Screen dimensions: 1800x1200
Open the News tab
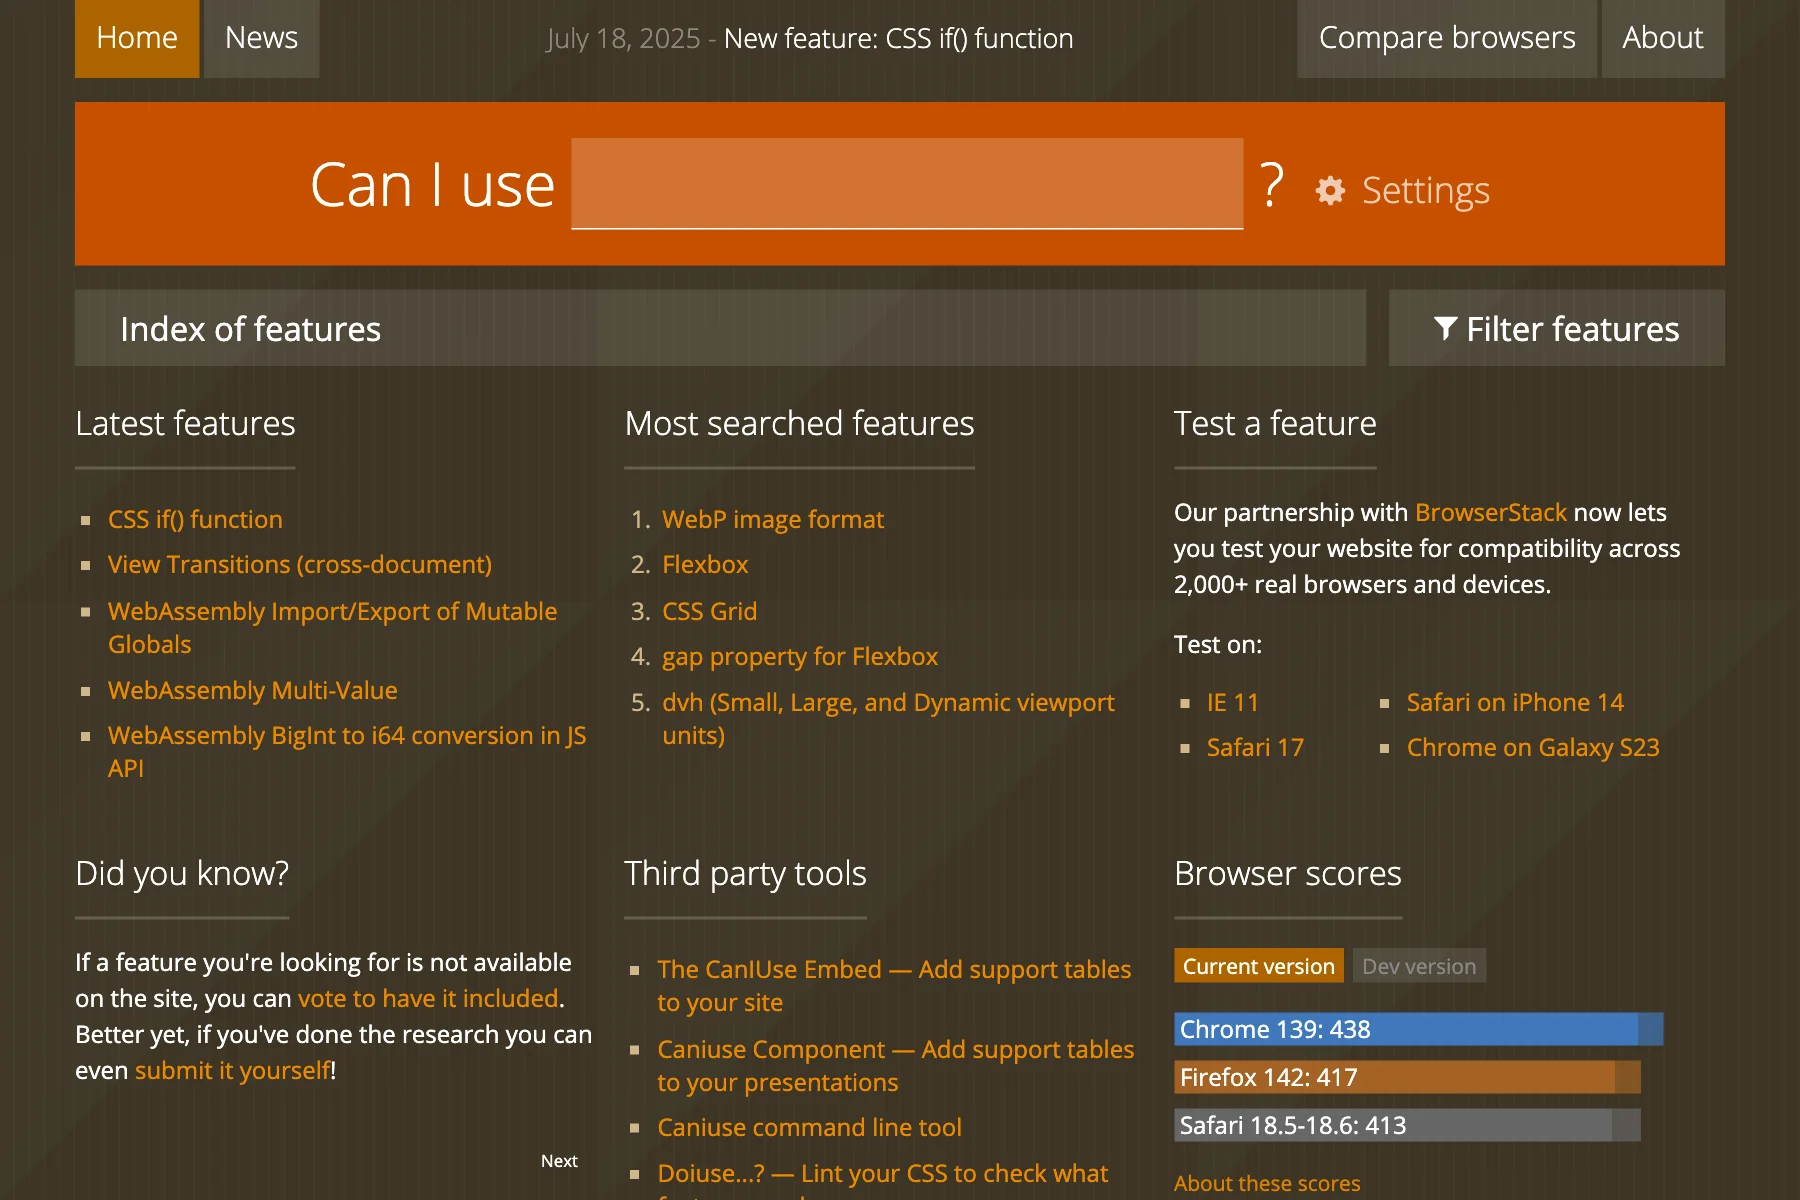[261, 38]
